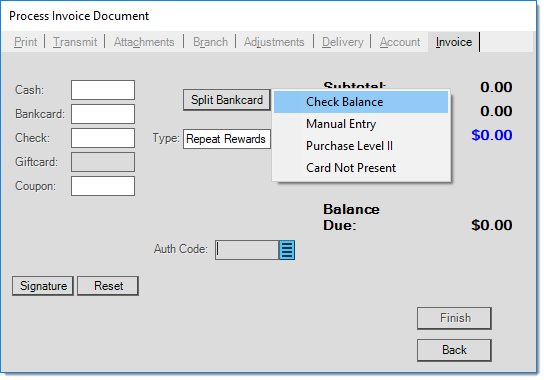The width and height of the screenshot is (544, 380).
Task: Click the blue $0.00 total value
Action: pyautogui.click(x=492, y=135)
